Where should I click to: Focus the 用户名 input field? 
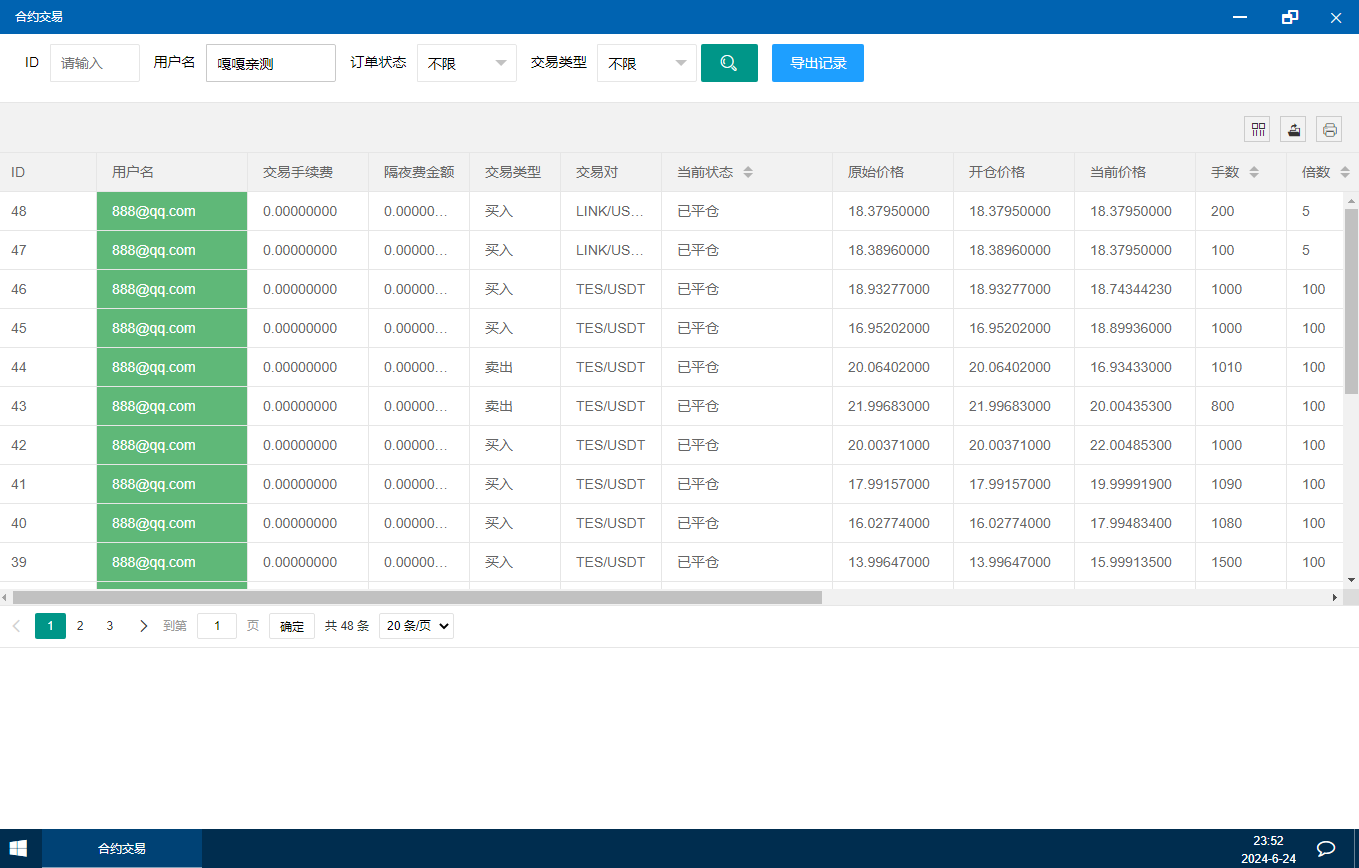click(x=270, y=63)
